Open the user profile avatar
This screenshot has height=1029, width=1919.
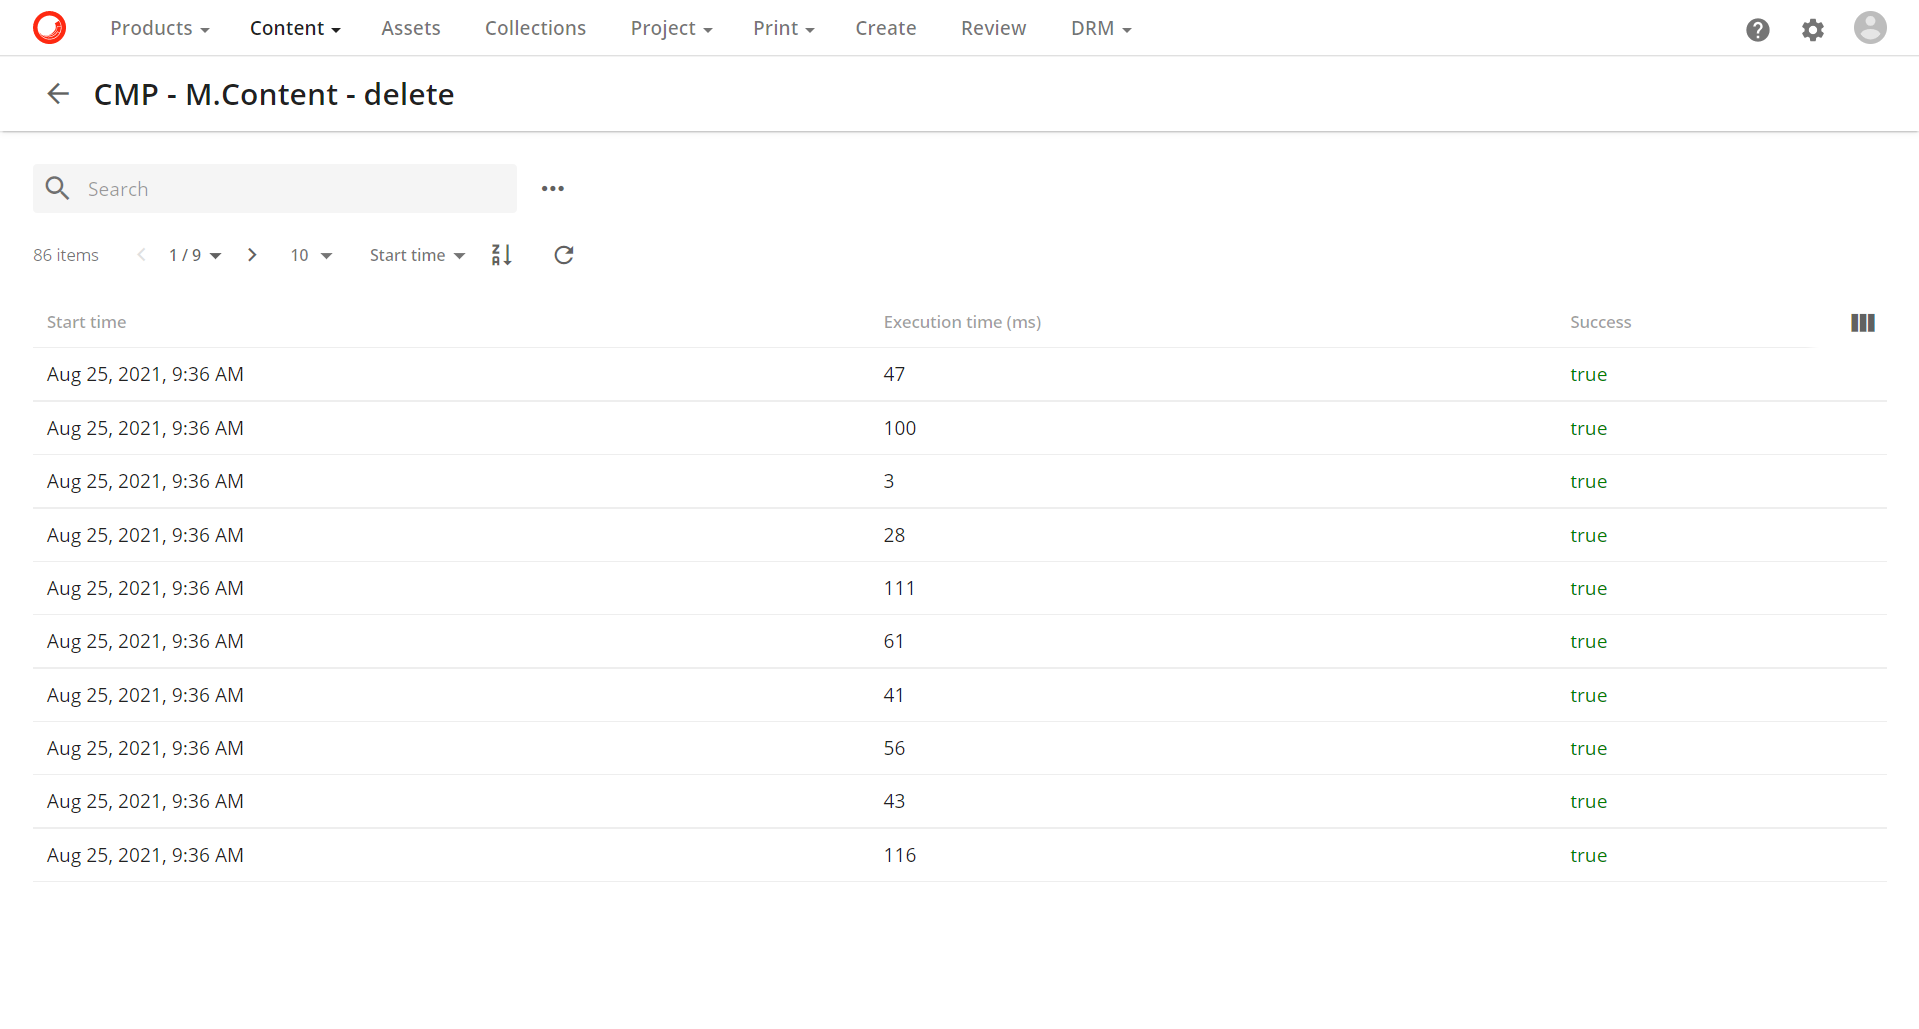pyautogui.click(x=1869, y=28)
